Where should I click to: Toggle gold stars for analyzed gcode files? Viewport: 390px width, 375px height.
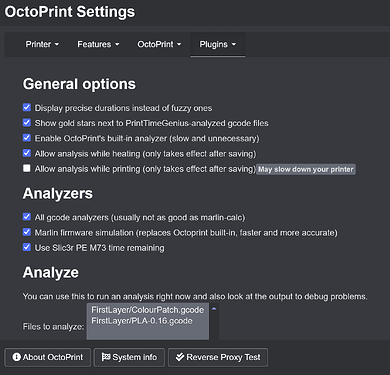pyautogui.click(x=27, y=123)
